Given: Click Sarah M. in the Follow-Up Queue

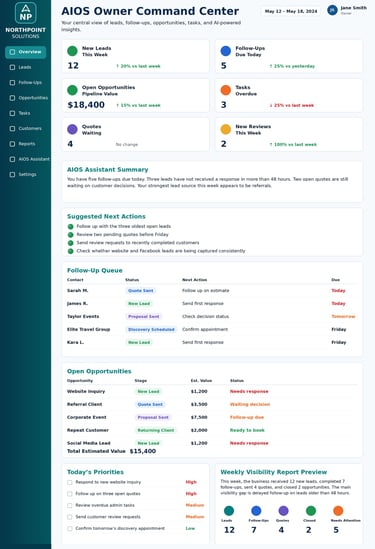Looking at the screenshot, I should 77,291.
